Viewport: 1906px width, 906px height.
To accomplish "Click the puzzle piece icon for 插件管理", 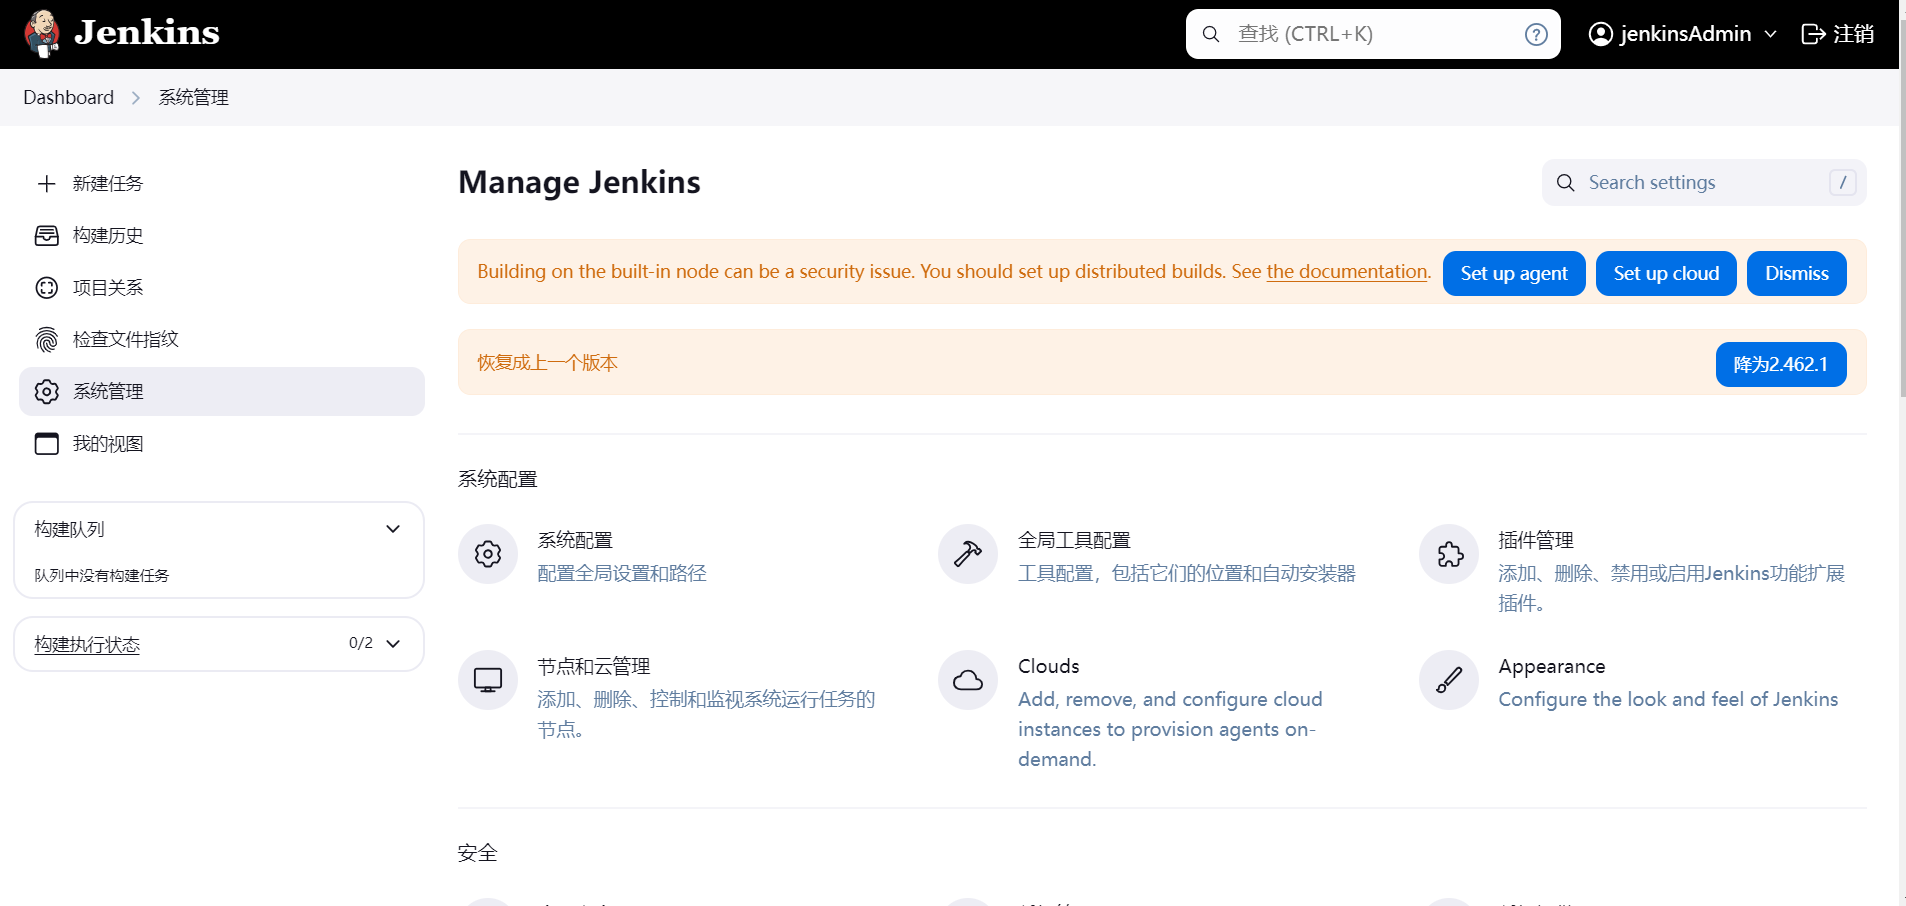I will pos(1449,554).
